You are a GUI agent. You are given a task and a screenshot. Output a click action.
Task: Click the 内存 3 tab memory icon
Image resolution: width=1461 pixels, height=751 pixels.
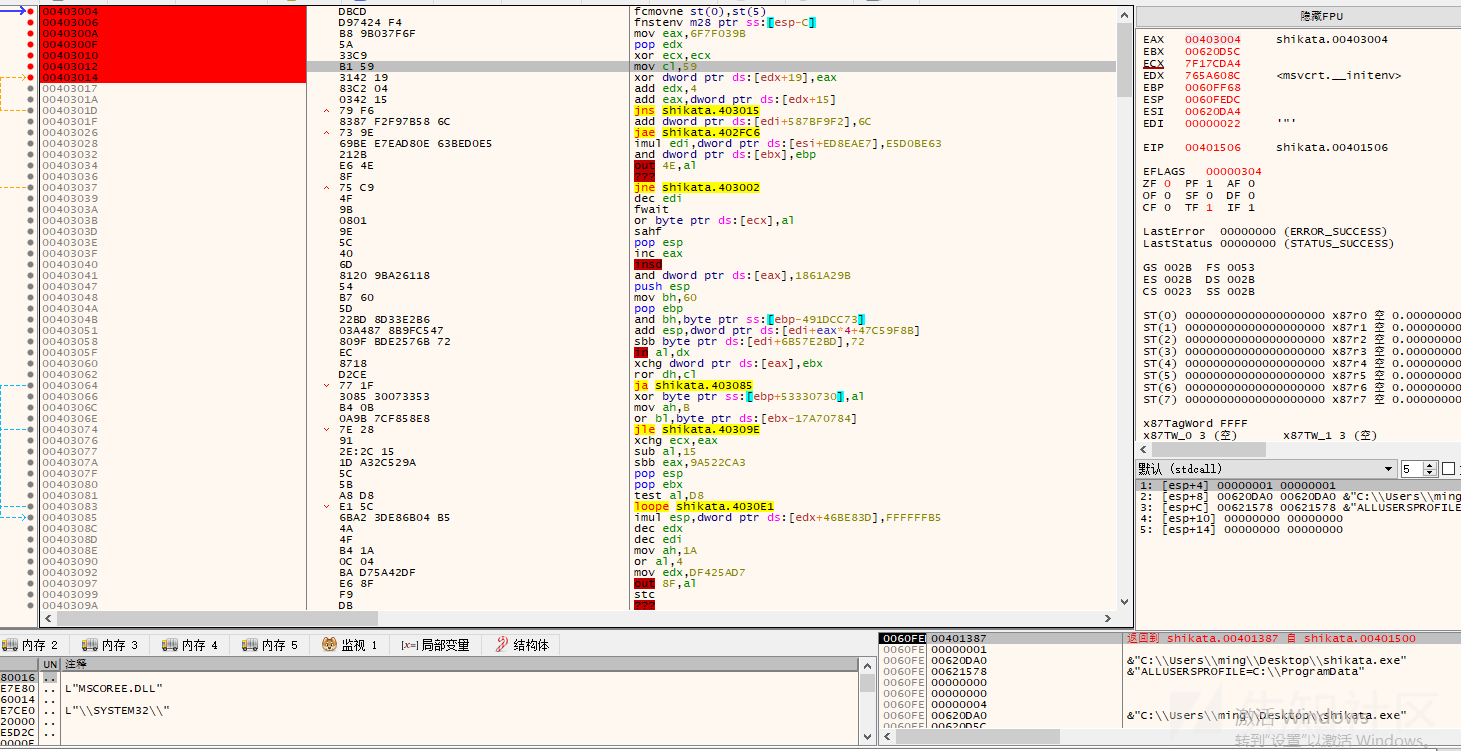[x=90, y=645]
